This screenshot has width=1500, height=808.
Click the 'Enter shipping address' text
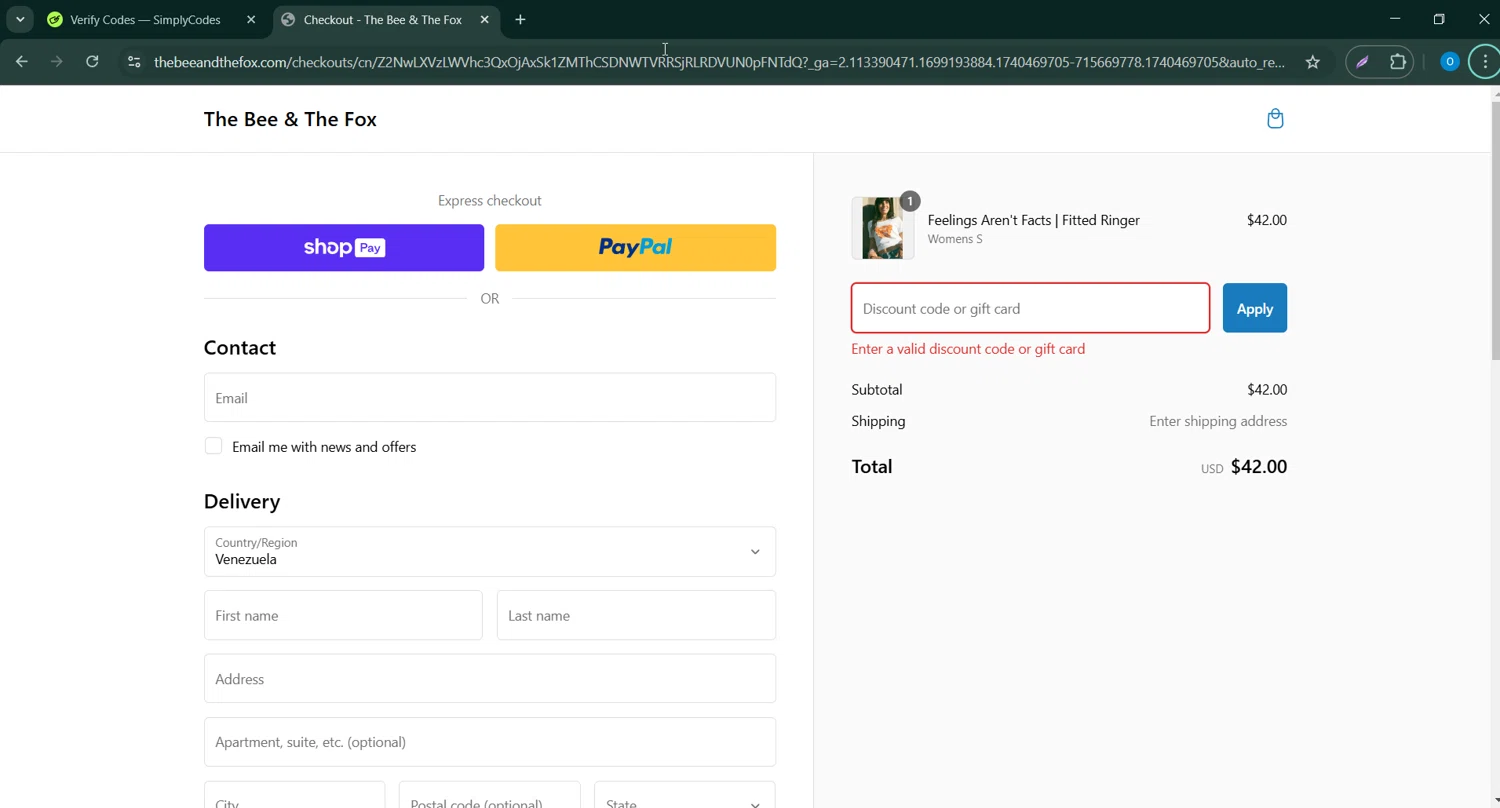click(x=1218, y=421)
